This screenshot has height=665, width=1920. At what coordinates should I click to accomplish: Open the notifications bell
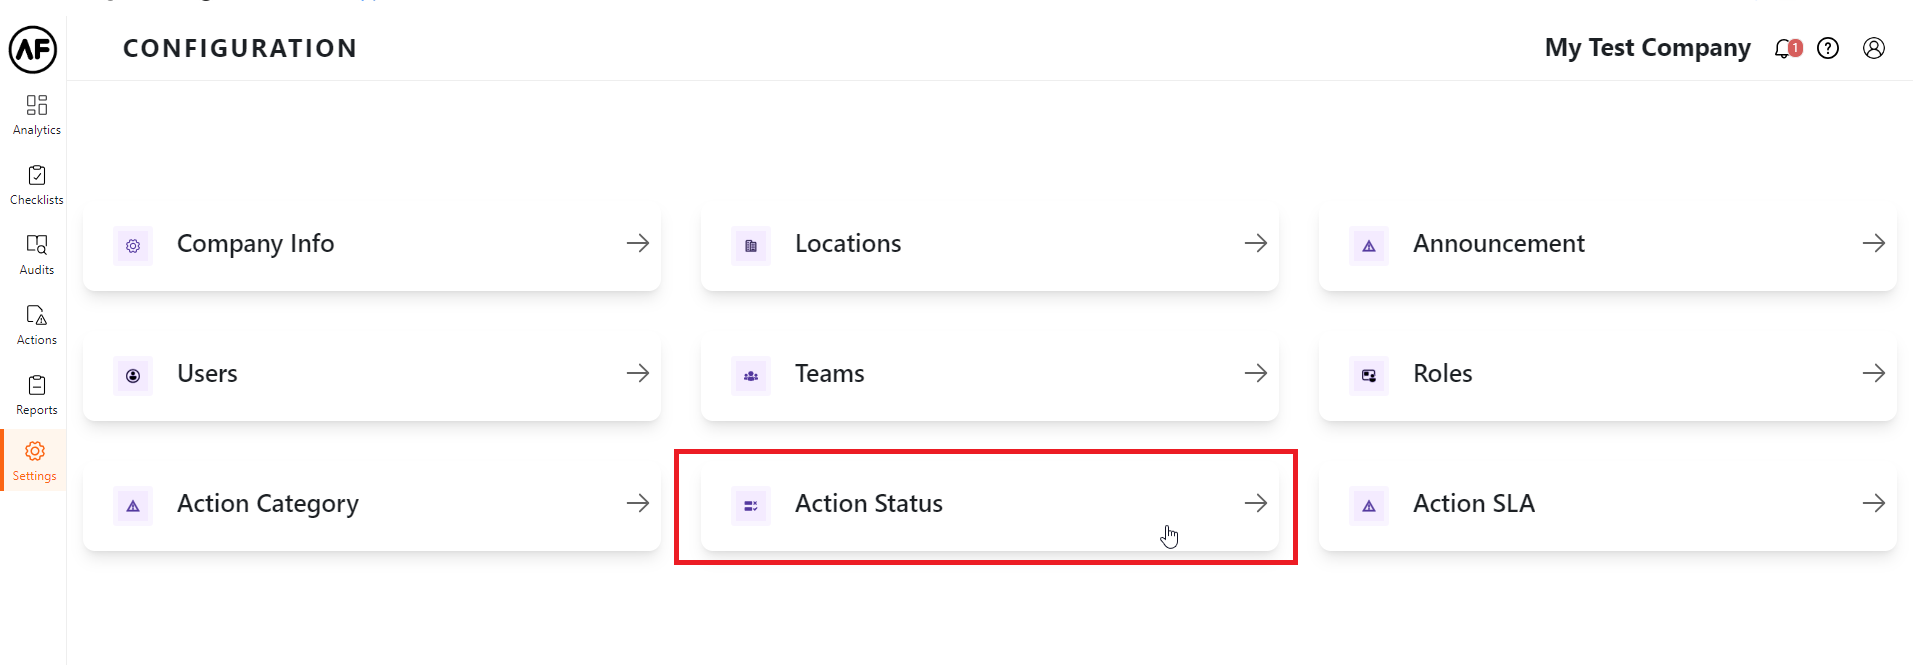(1785, 48)
